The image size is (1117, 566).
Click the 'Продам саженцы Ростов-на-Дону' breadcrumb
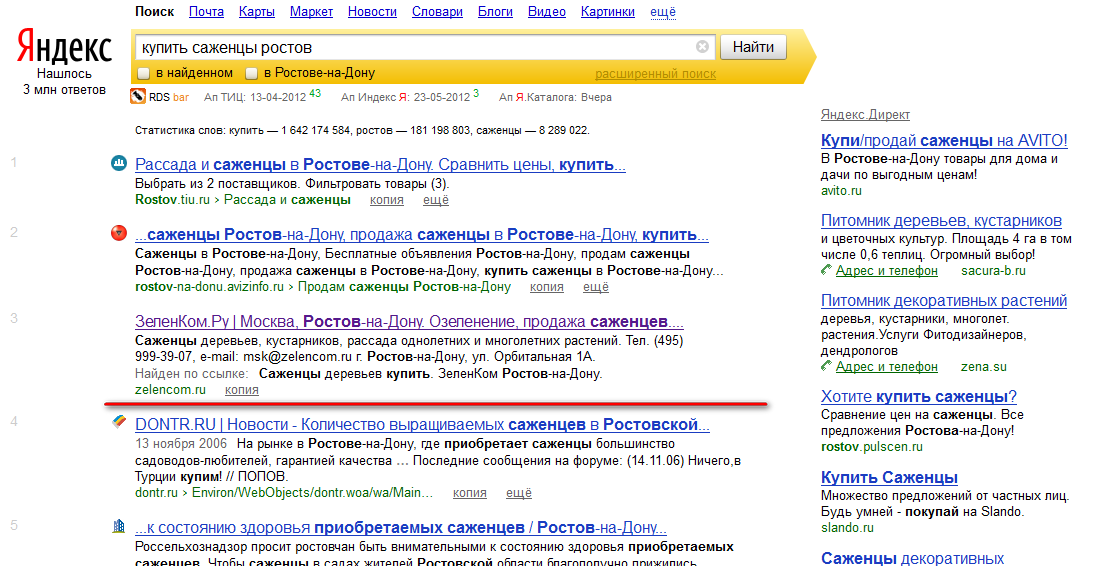click(x=404, y=287)
